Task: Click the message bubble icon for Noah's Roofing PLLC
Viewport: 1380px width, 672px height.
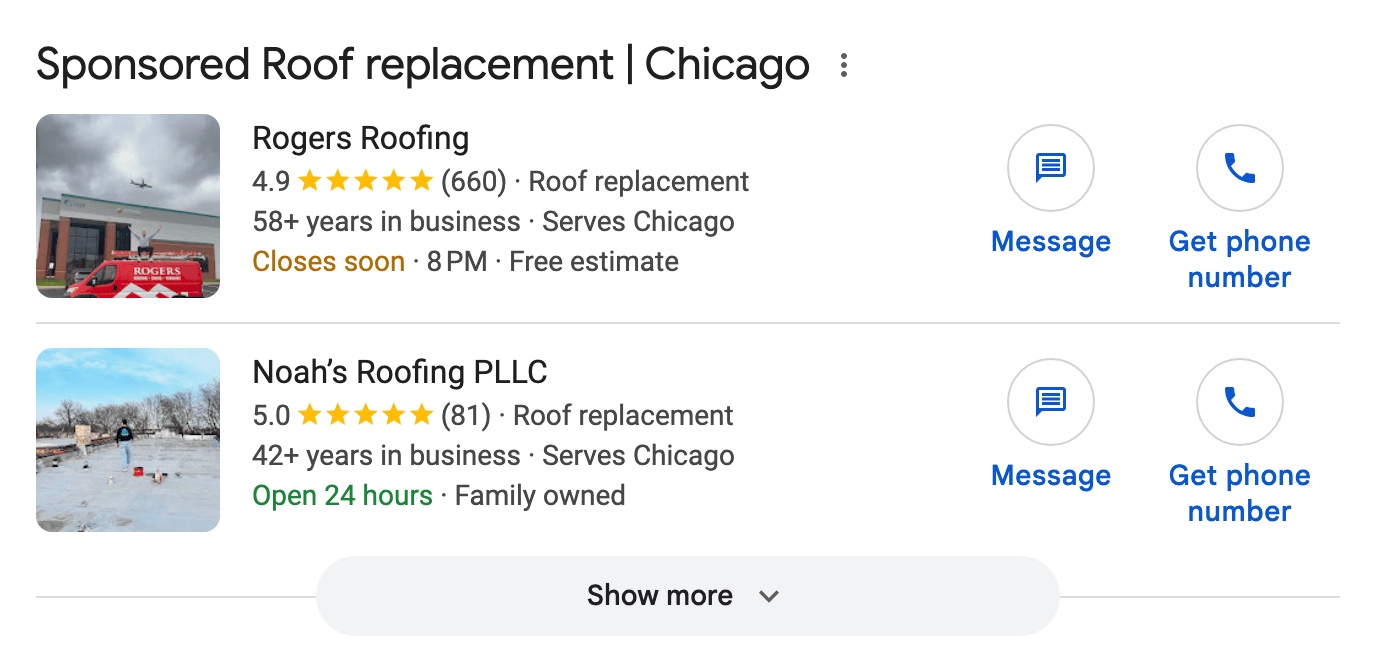Action: point(1050,402)
